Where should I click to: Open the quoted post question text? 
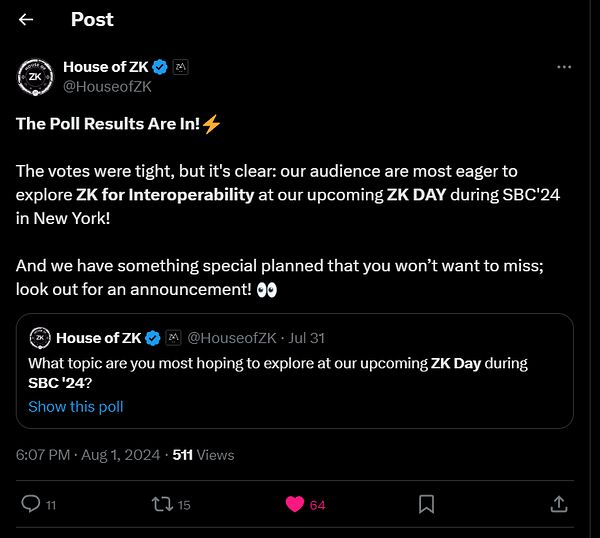278,372
